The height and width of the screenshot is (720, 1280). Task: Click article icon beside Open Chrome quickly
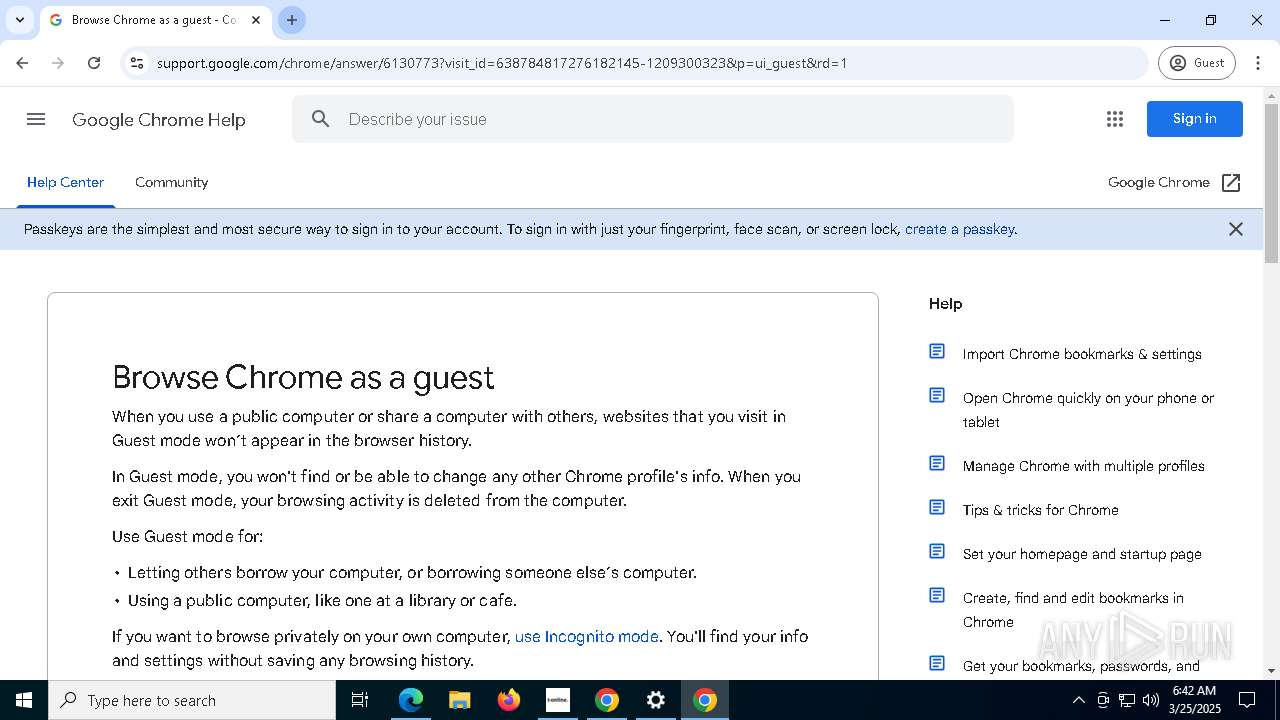click(937, 395)
